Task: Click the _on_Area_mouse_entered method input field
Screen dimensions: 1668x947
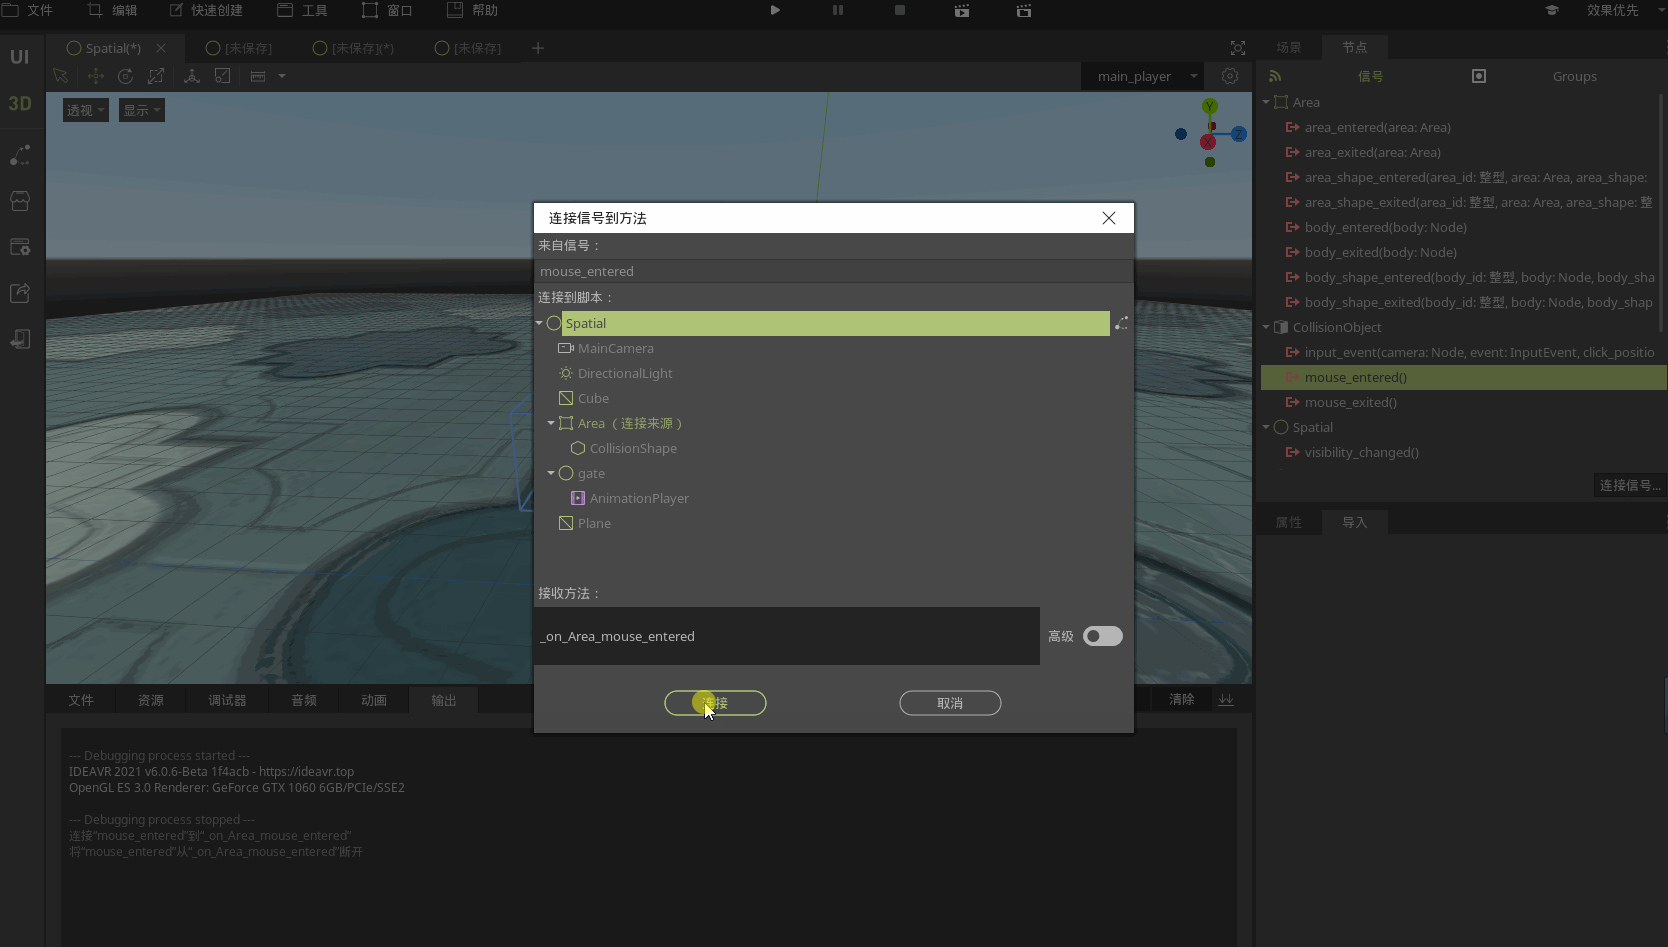Action: [x=787, y=636]
